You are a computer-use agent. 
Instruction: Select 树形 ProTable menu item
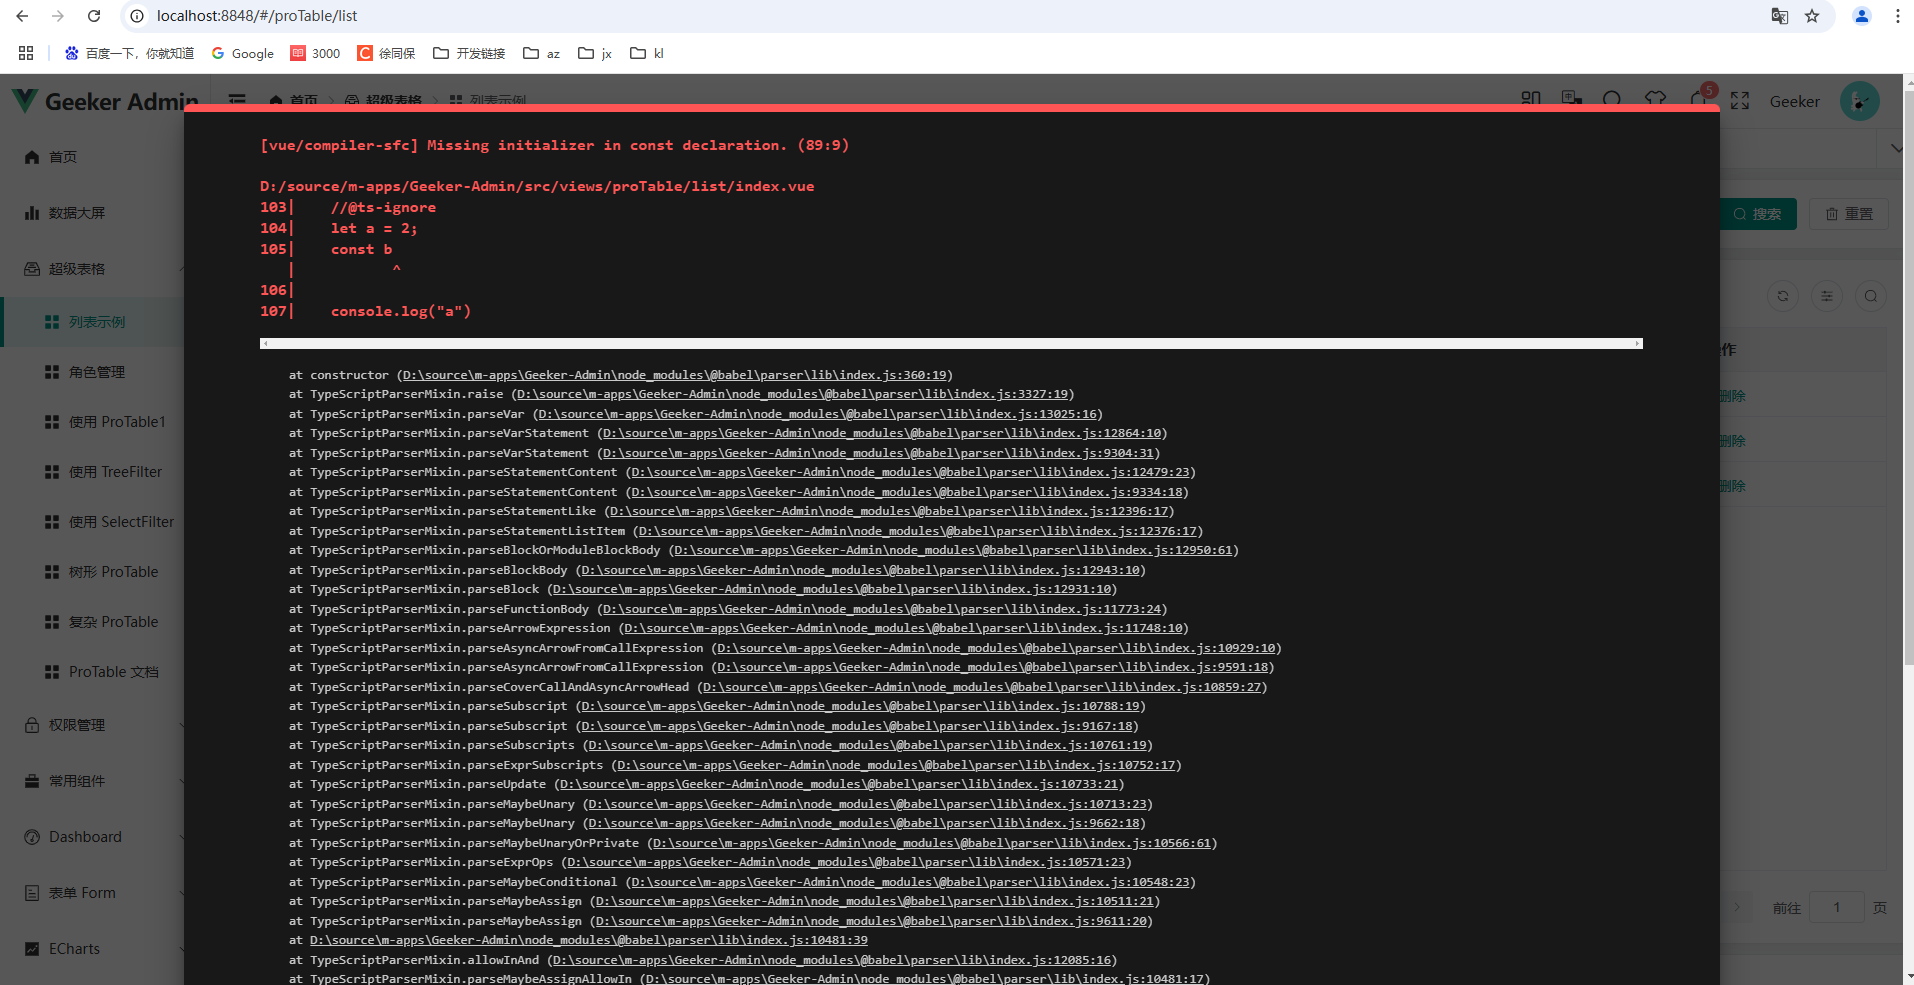(92, 572)
